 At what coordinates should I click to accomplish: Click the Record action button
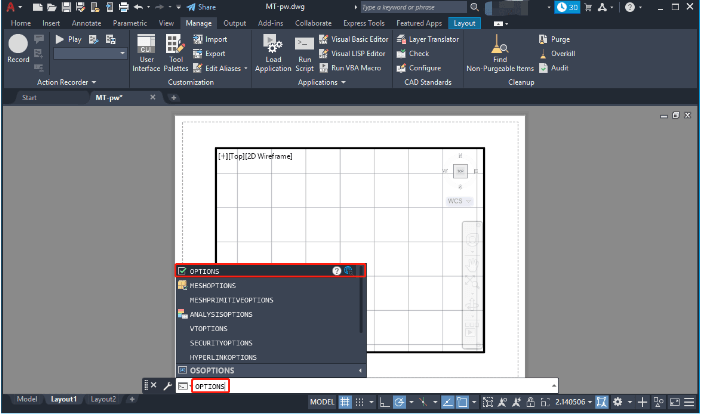click(x=18, y=47)
